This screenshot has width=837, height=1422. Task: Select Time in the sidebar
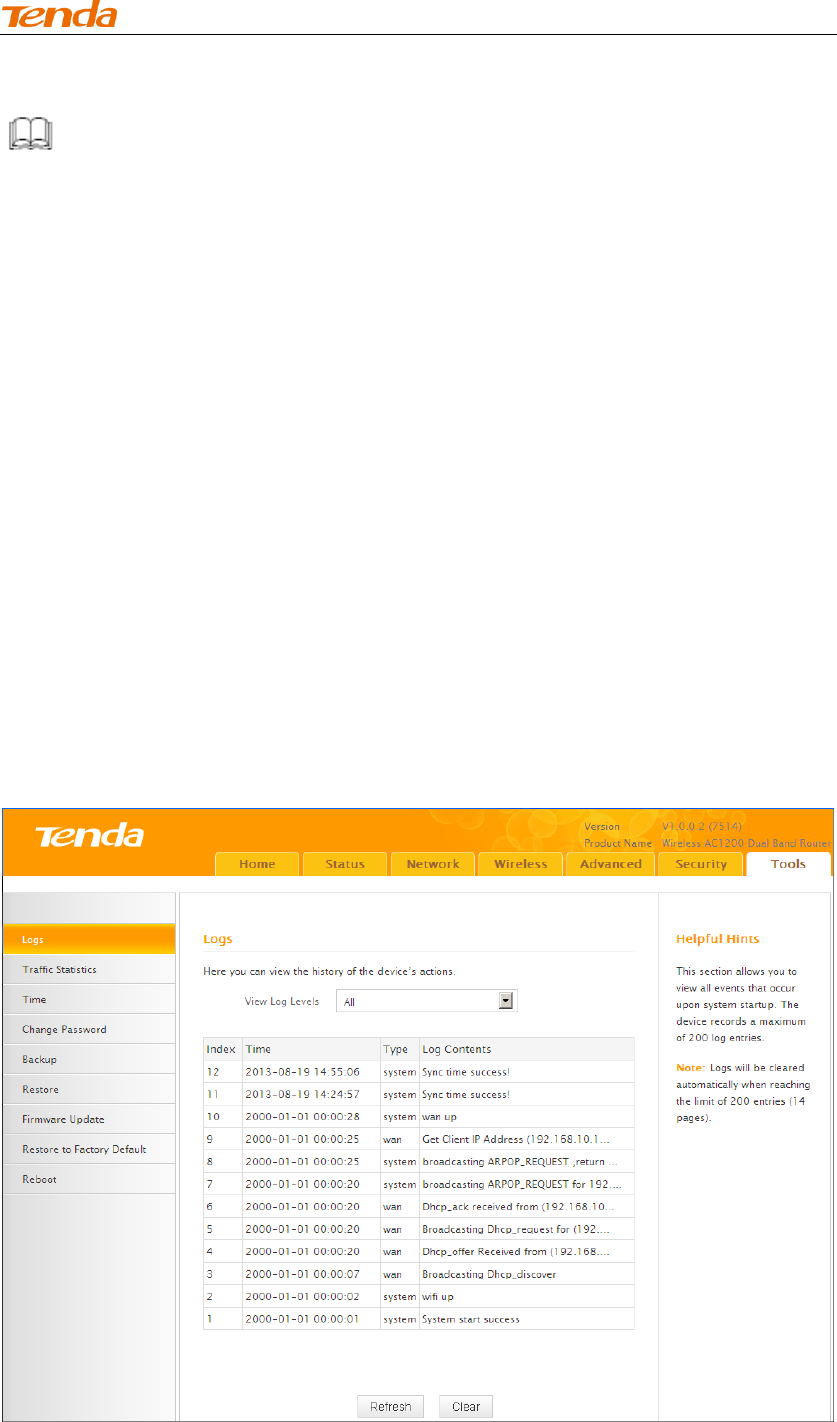point(88,999)
